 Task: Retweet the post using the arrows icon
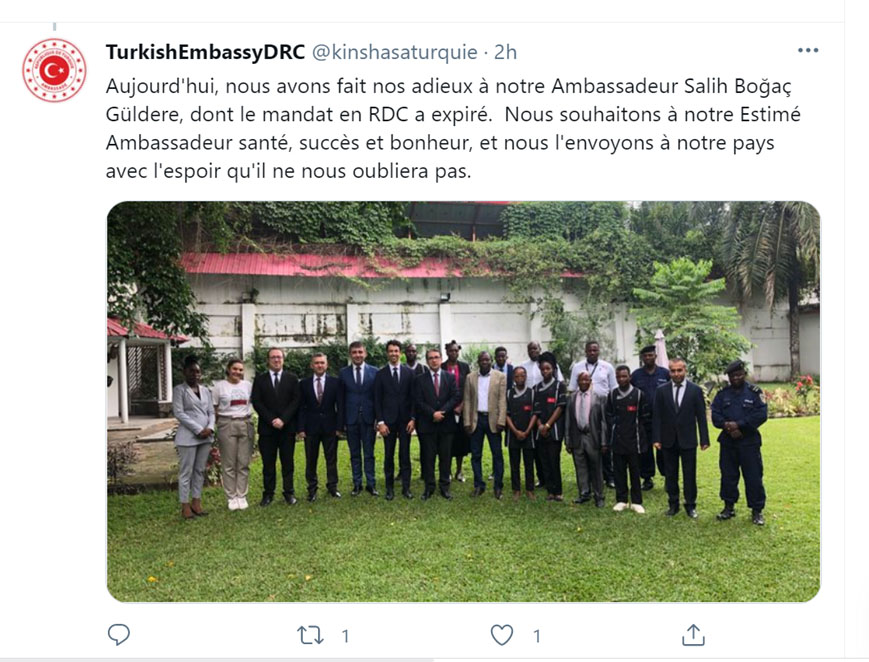(310, 635)
